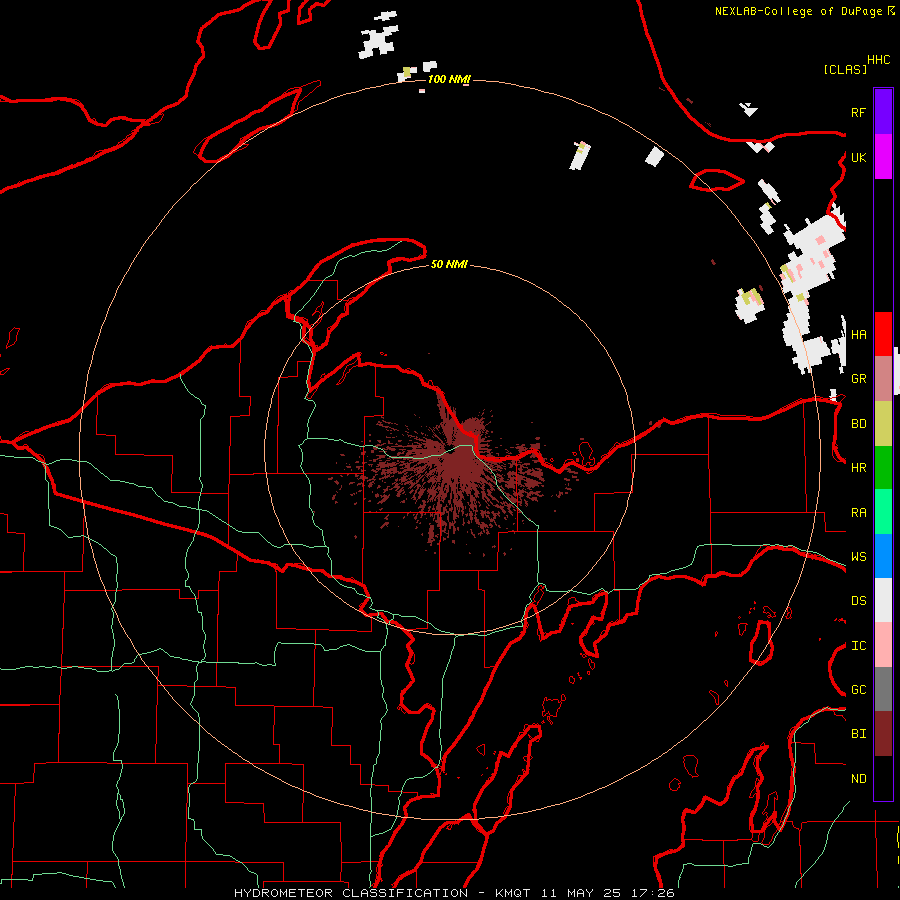The width and height of the screenshot is (900, 900).
Task: Click the DS legend label
Action: 858,601
